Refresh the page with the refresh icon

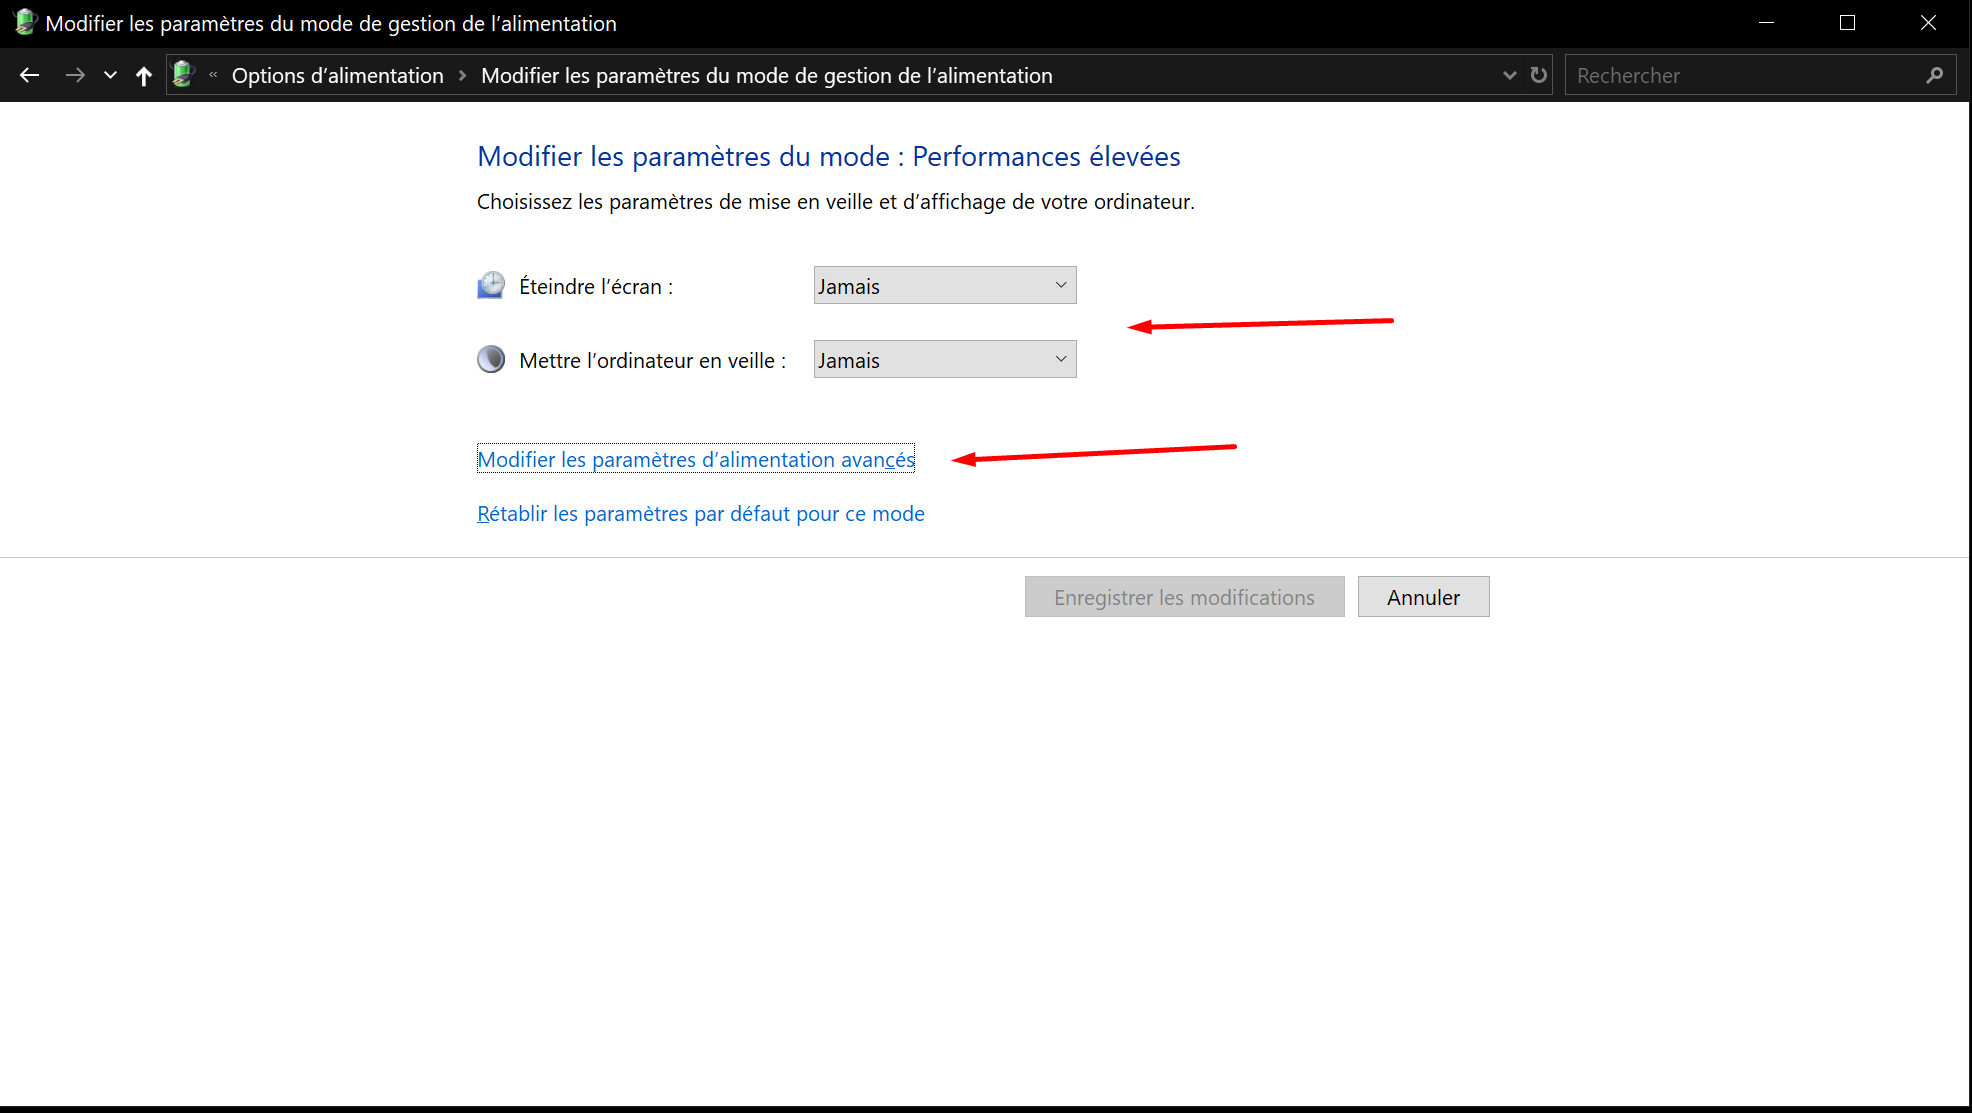pyautogui.click(x=1538, y=75)
